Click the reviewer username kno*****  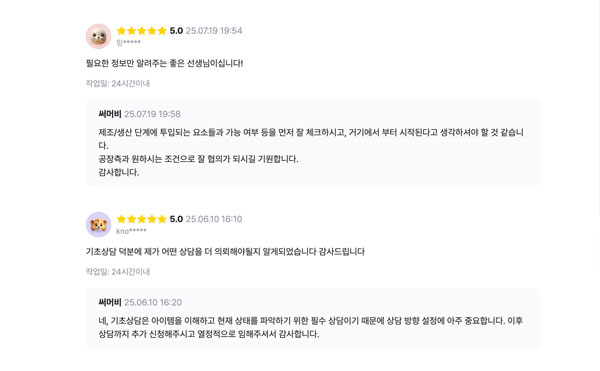[131, 231]
